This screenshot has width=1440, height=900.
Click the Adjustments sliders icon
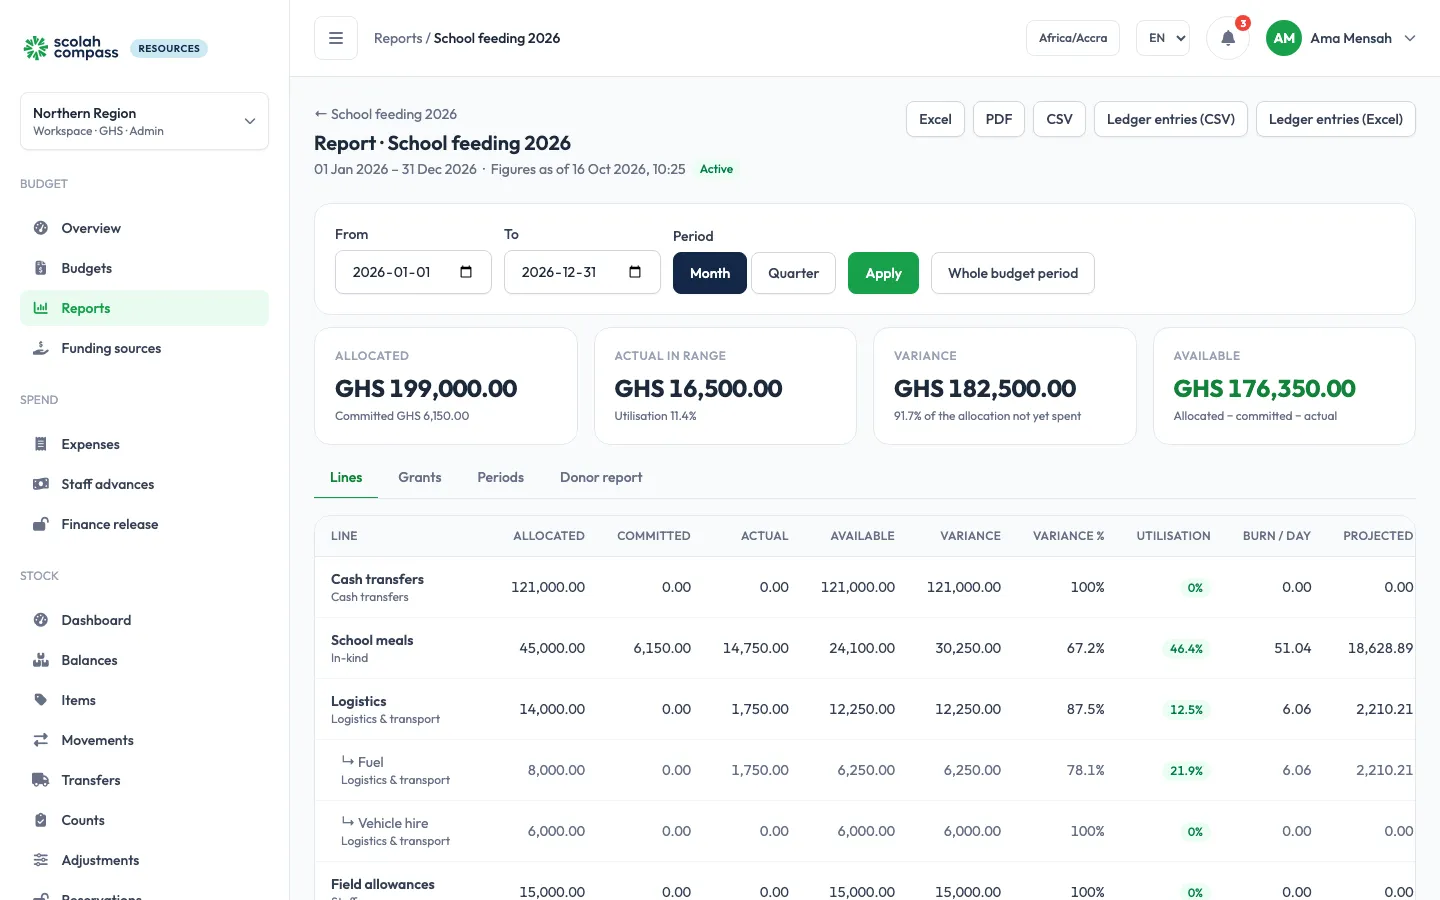(x=41, y=860)
